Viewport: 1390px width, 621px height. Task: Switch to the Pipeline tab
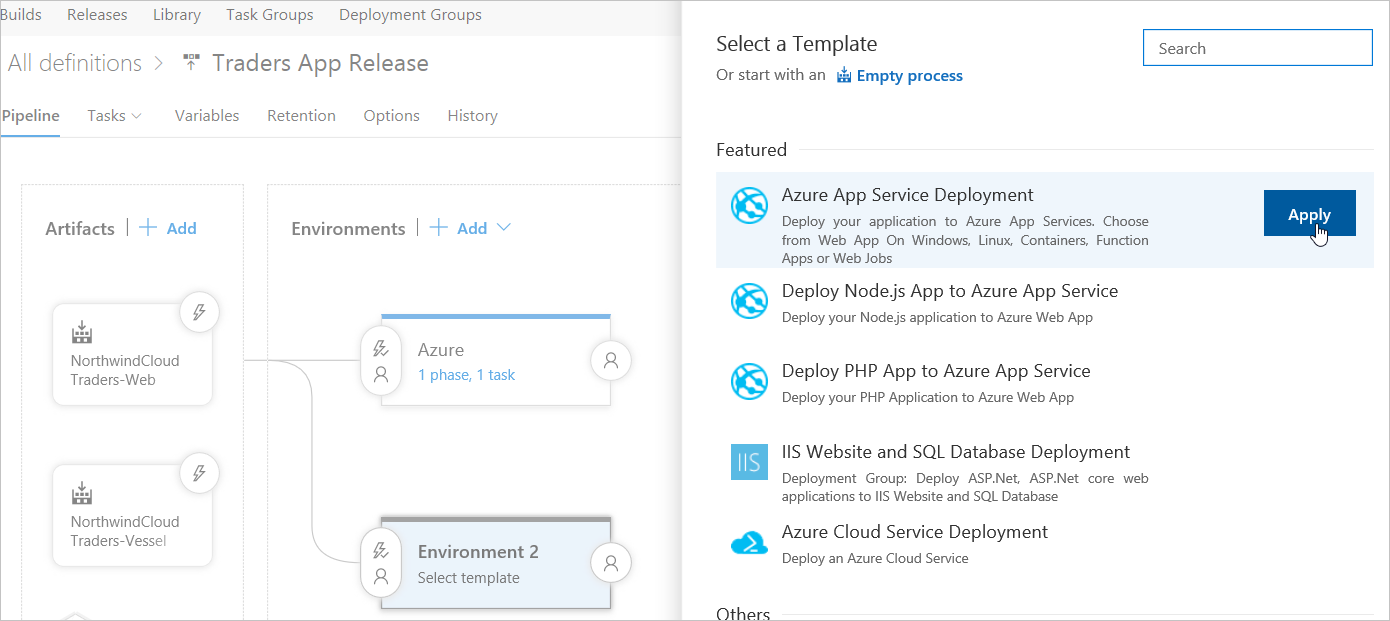(x=30, y=116)
